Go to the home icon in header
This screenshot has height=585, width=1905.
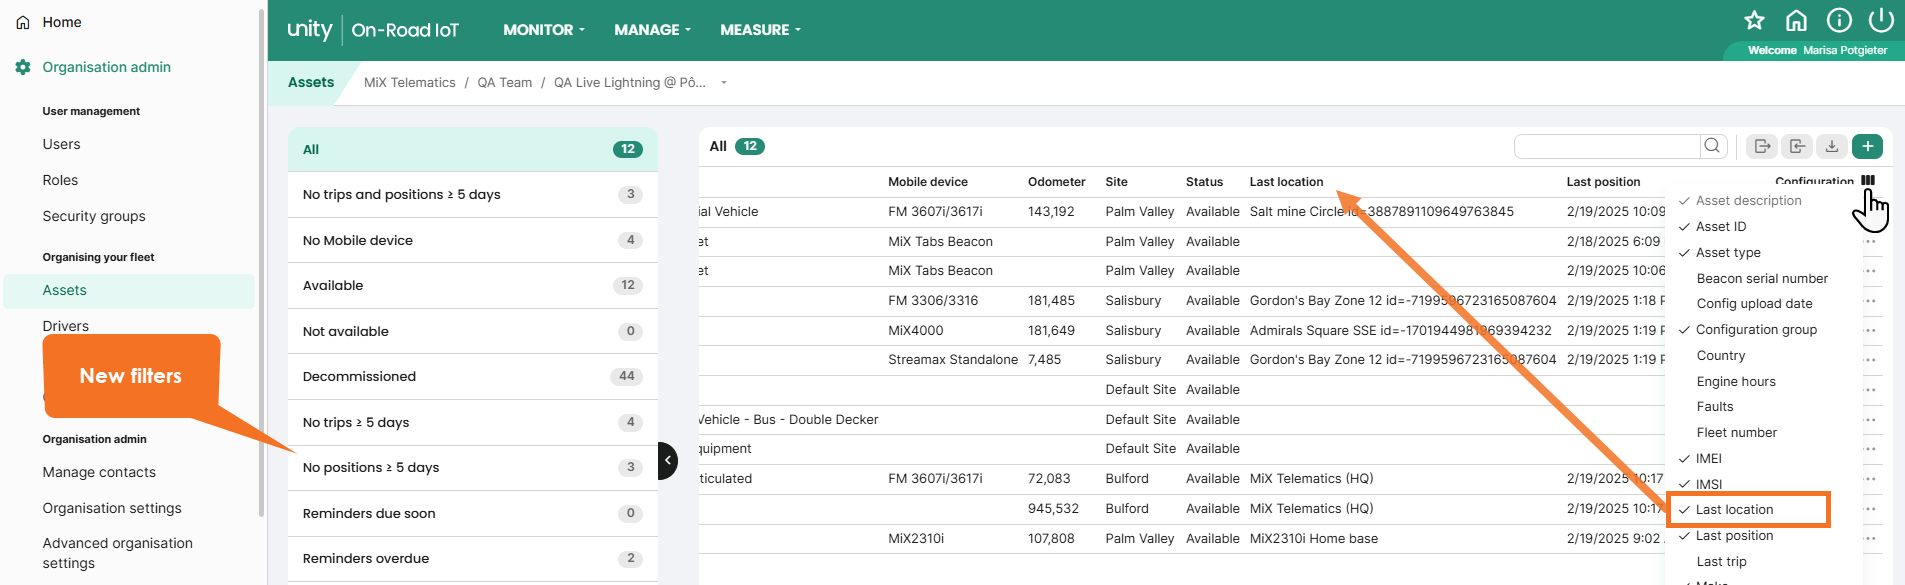coord(1796,20)
